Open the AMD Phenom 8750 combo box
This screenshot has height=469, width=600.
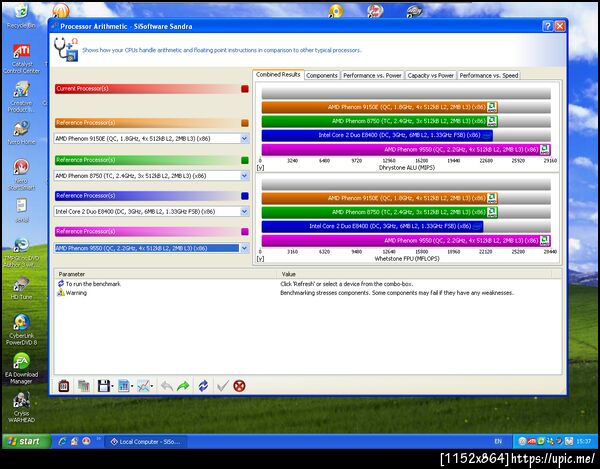[x=152, y=176]
